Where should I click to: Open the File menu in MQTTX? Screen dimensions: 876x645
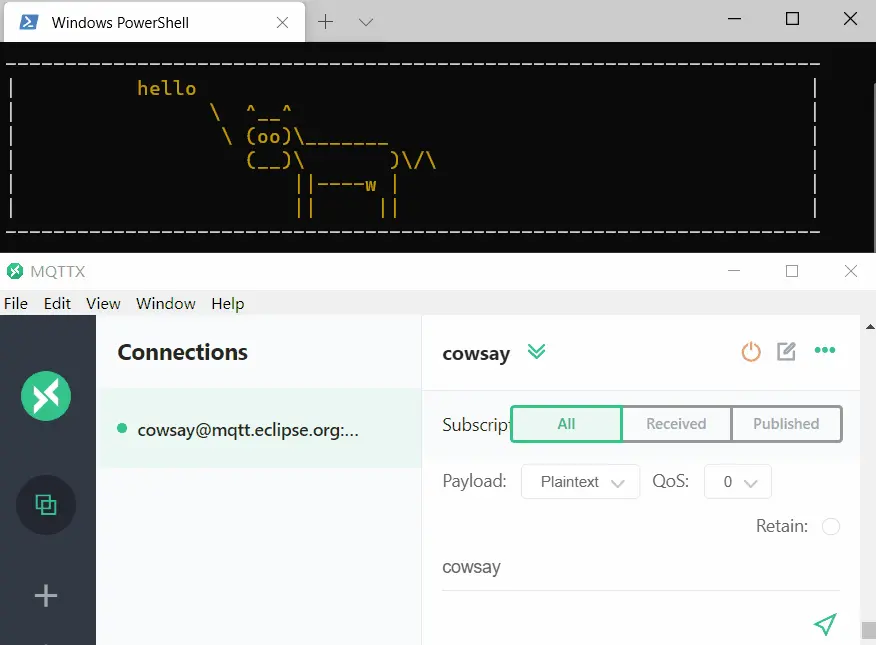[x=16, y=303]
